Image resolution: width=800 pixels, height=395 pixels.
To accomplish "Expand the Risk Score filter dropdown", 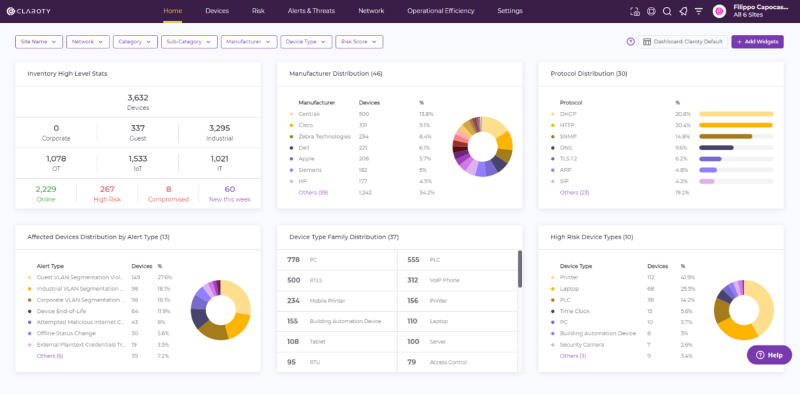I will 359,42.
